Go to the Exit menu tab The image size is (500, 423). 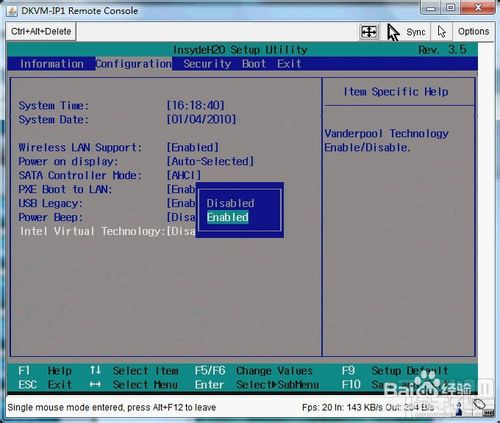[x=289, y=64]
